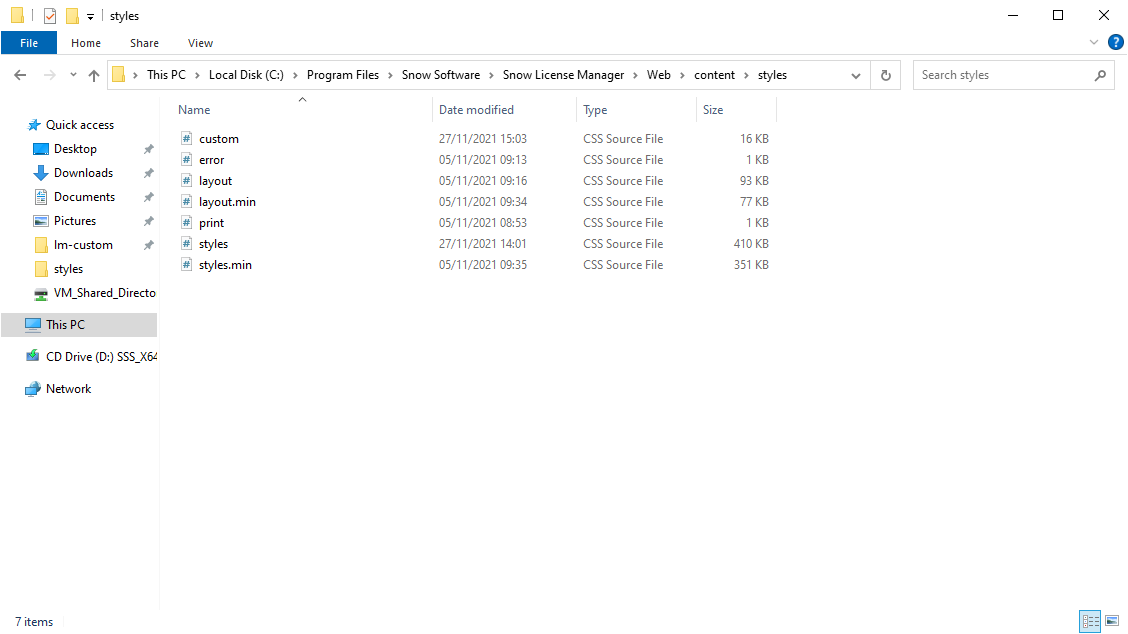Image resolution: width=1128 pixels, height=634 pixels.
Task: Go up one folder level arrow
Action: (x=94, y=75)
